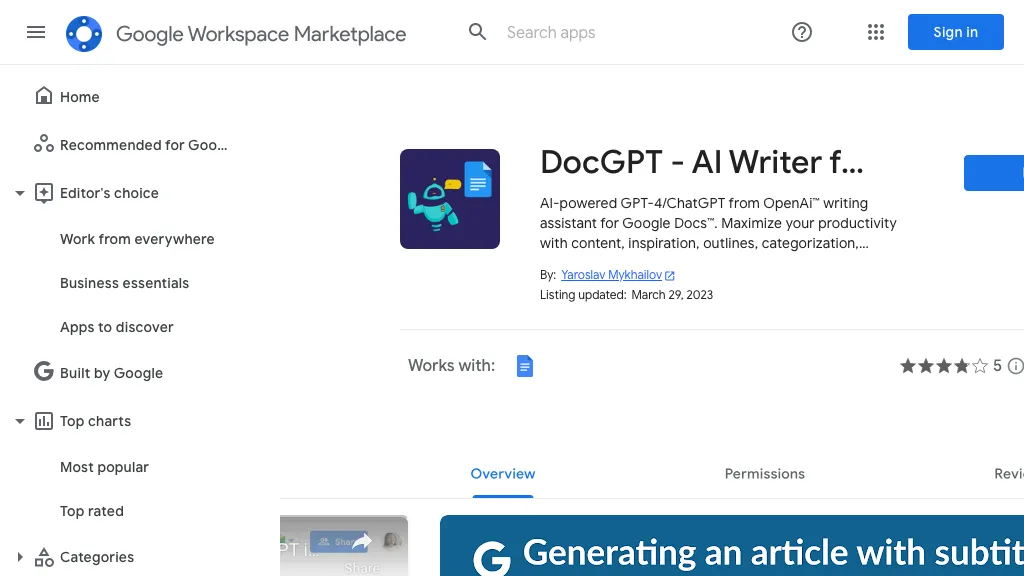Switch to the Permissions tab
The width and height of the screenshot is (1024, 576).
764,474
